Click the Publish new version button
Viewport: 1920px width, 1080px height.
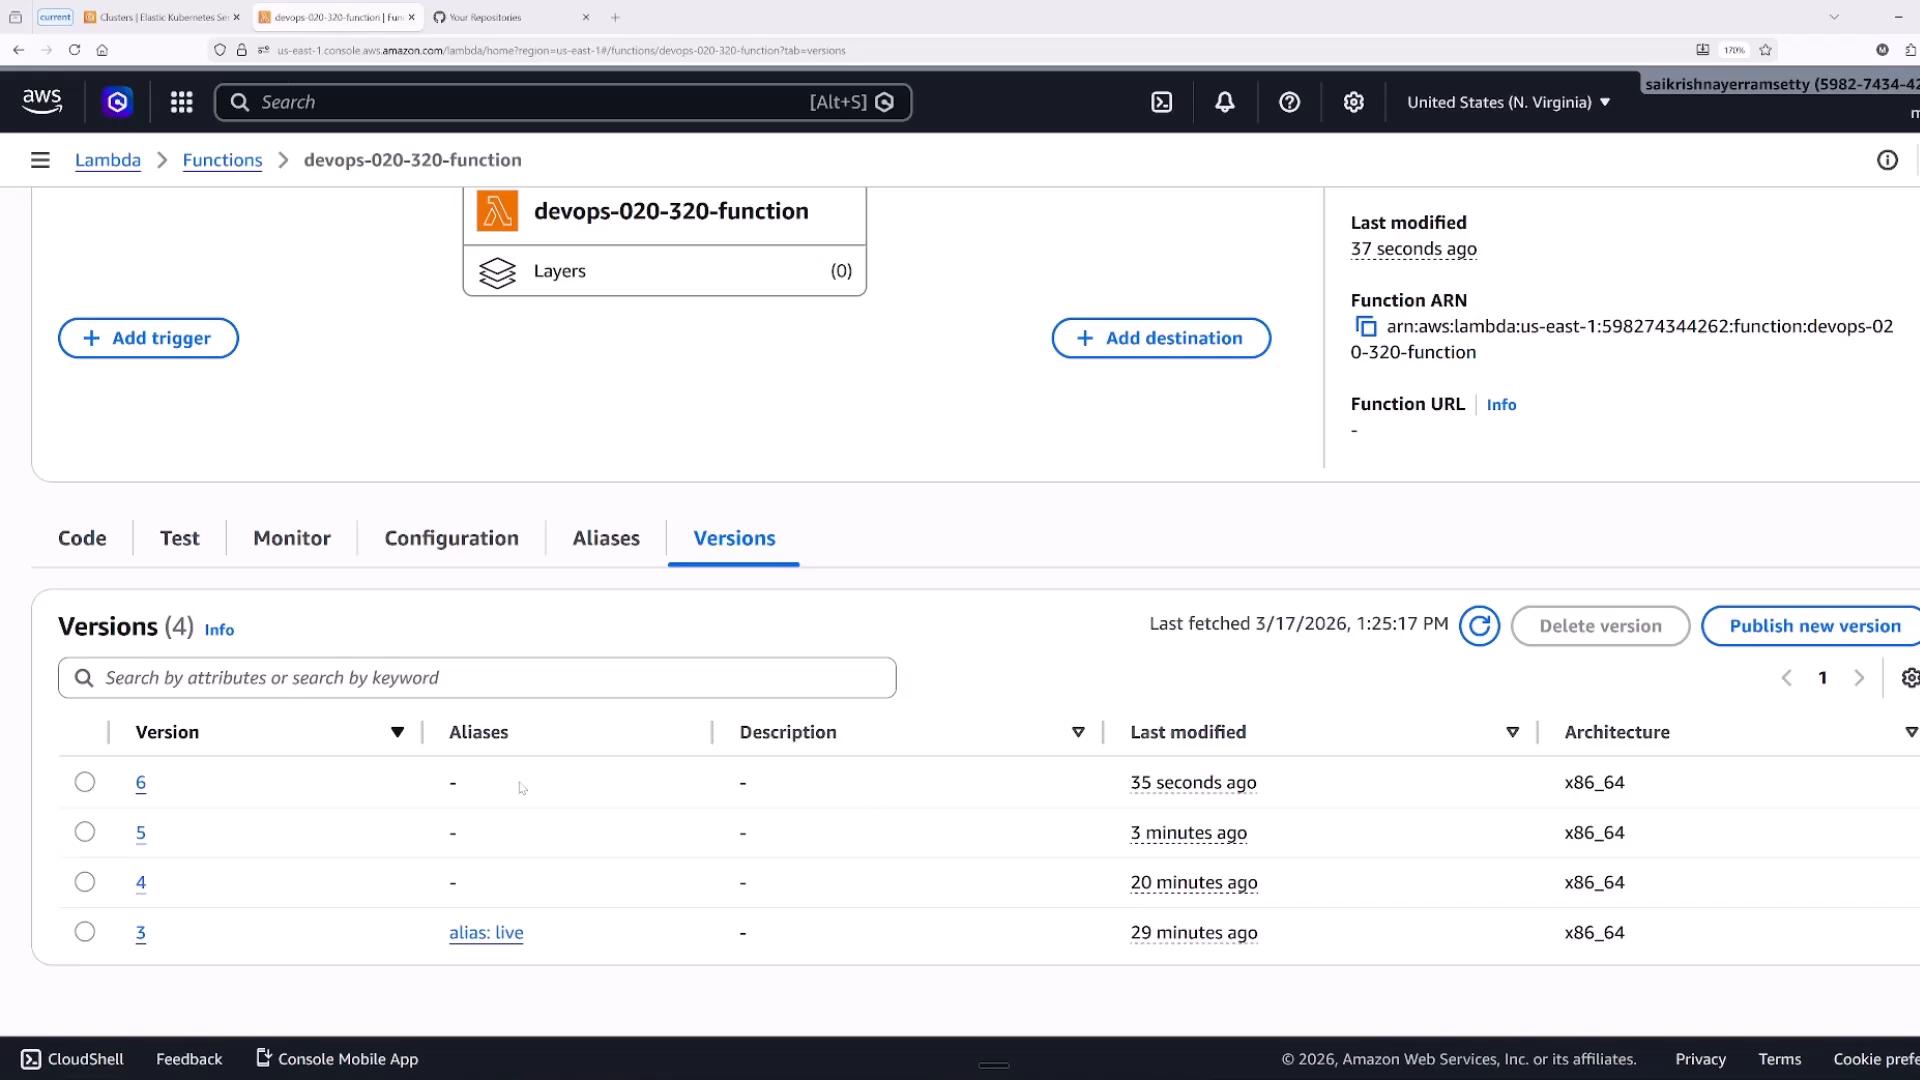pyautogui.click(x=1811, y=626)
